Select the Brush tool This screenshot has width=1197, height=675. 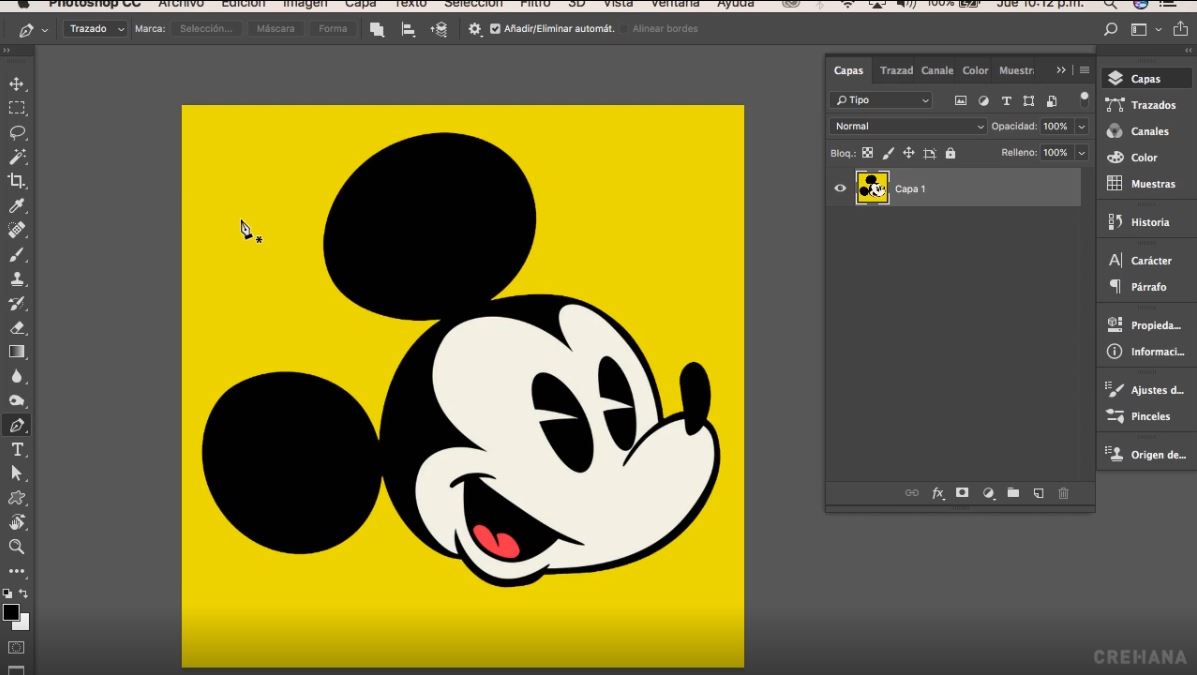17,254
